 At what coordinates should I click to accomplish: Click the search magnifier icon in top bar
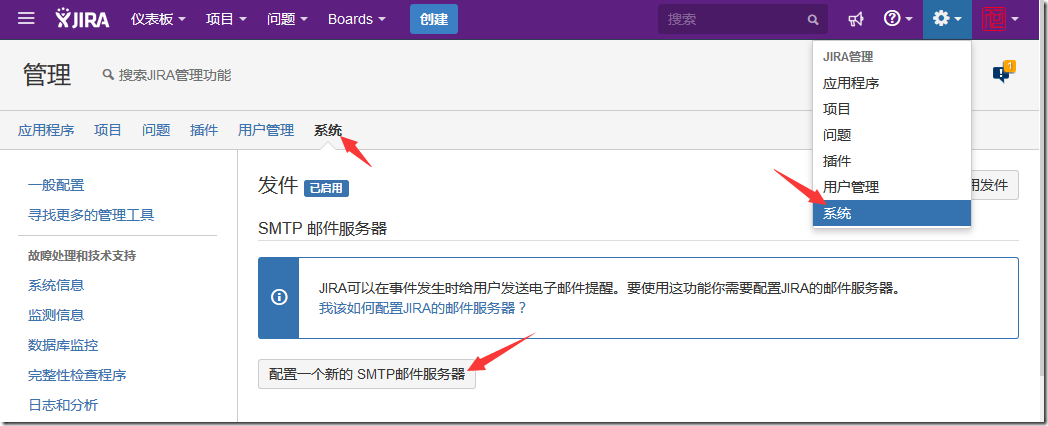click(813, 19)
